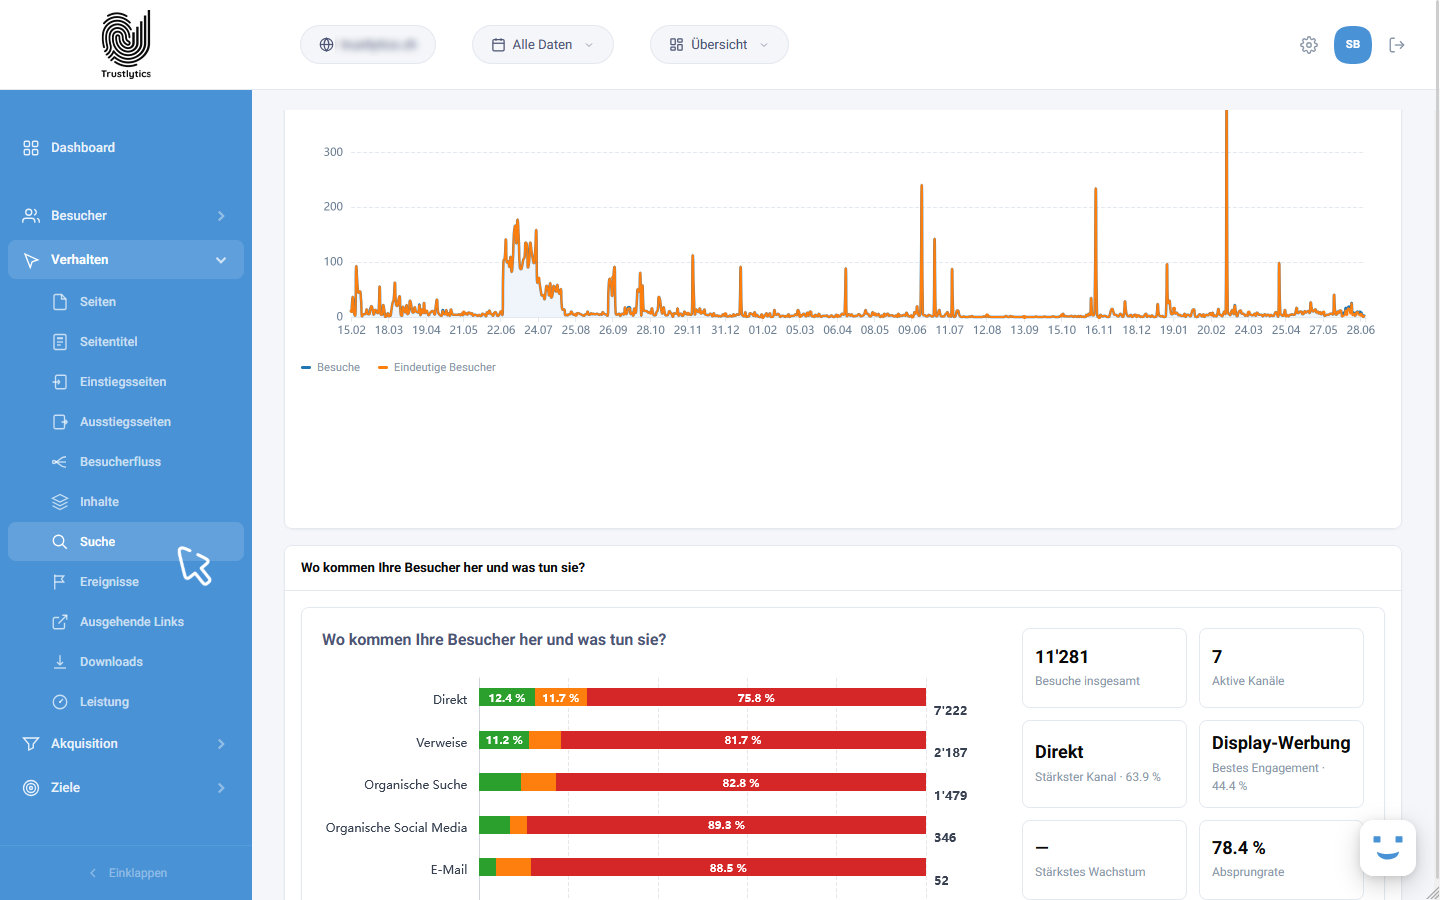Open the chat assistant smiley icon
1440x900 pixels.
[1388, 848]
